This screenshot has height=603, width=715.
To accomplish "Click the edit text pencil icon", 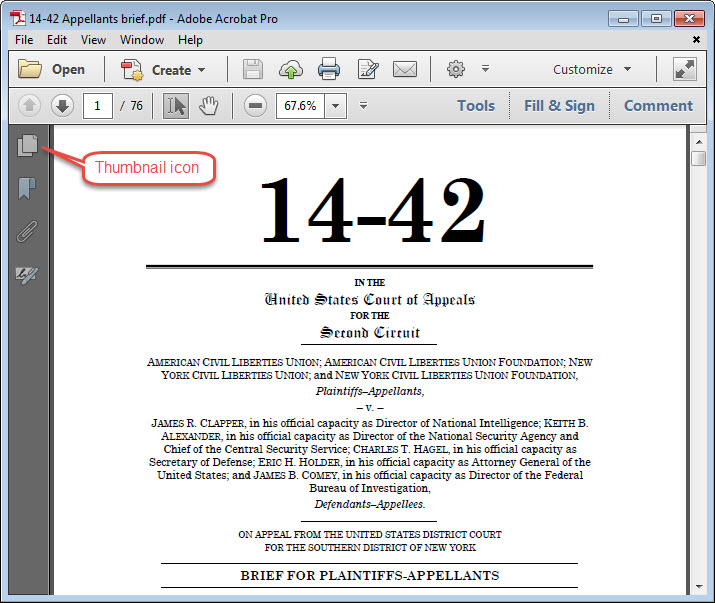I will [367, 69].
